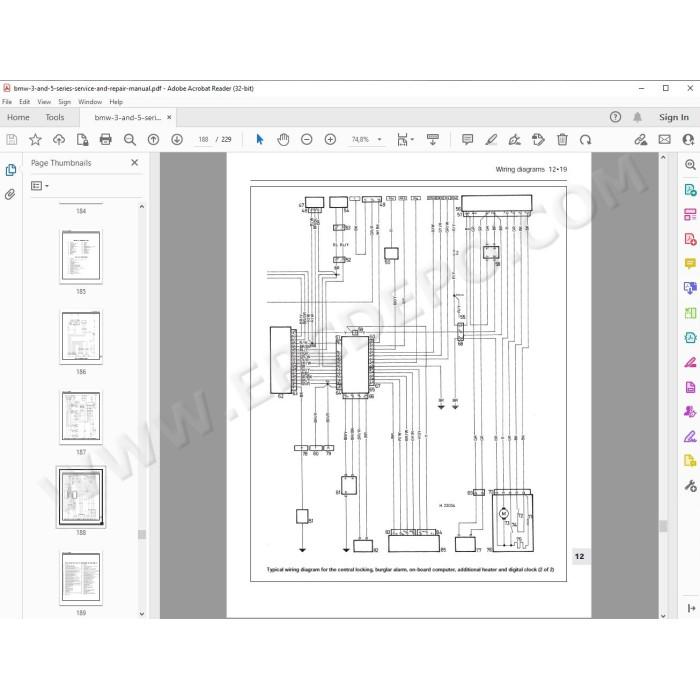This screenshot has width=700, height=700.
Task: Open the Window menu
Action: pyautogui.click(x=90, y=102)
